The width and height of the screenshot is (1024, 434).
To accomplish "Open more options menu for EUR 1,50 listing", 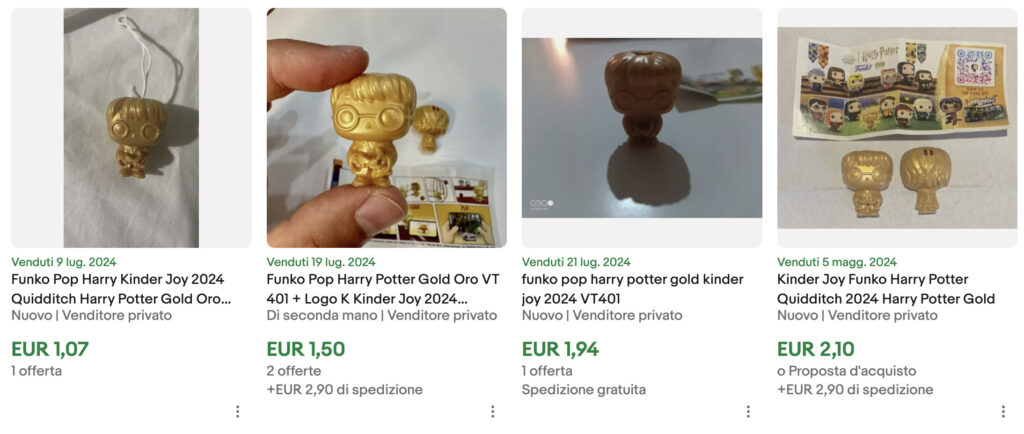I will 493,411.
